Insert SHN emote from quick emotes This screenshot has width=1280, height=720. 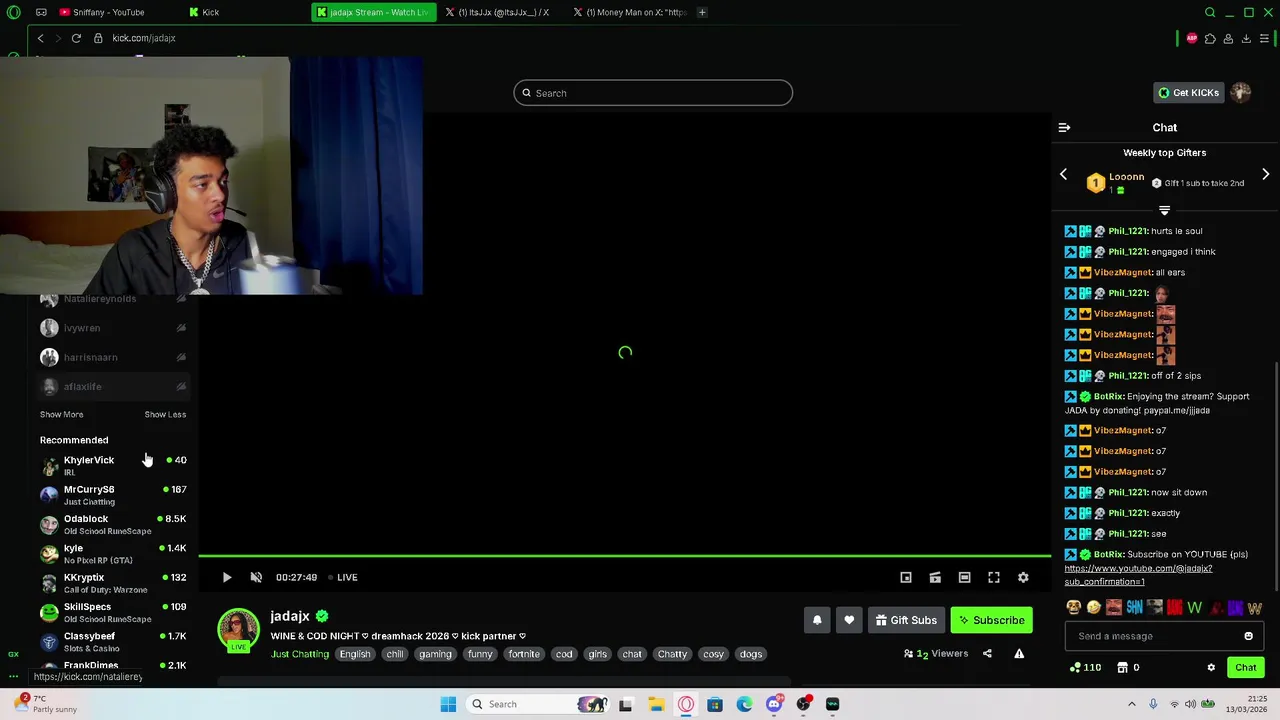(1134, 607)
